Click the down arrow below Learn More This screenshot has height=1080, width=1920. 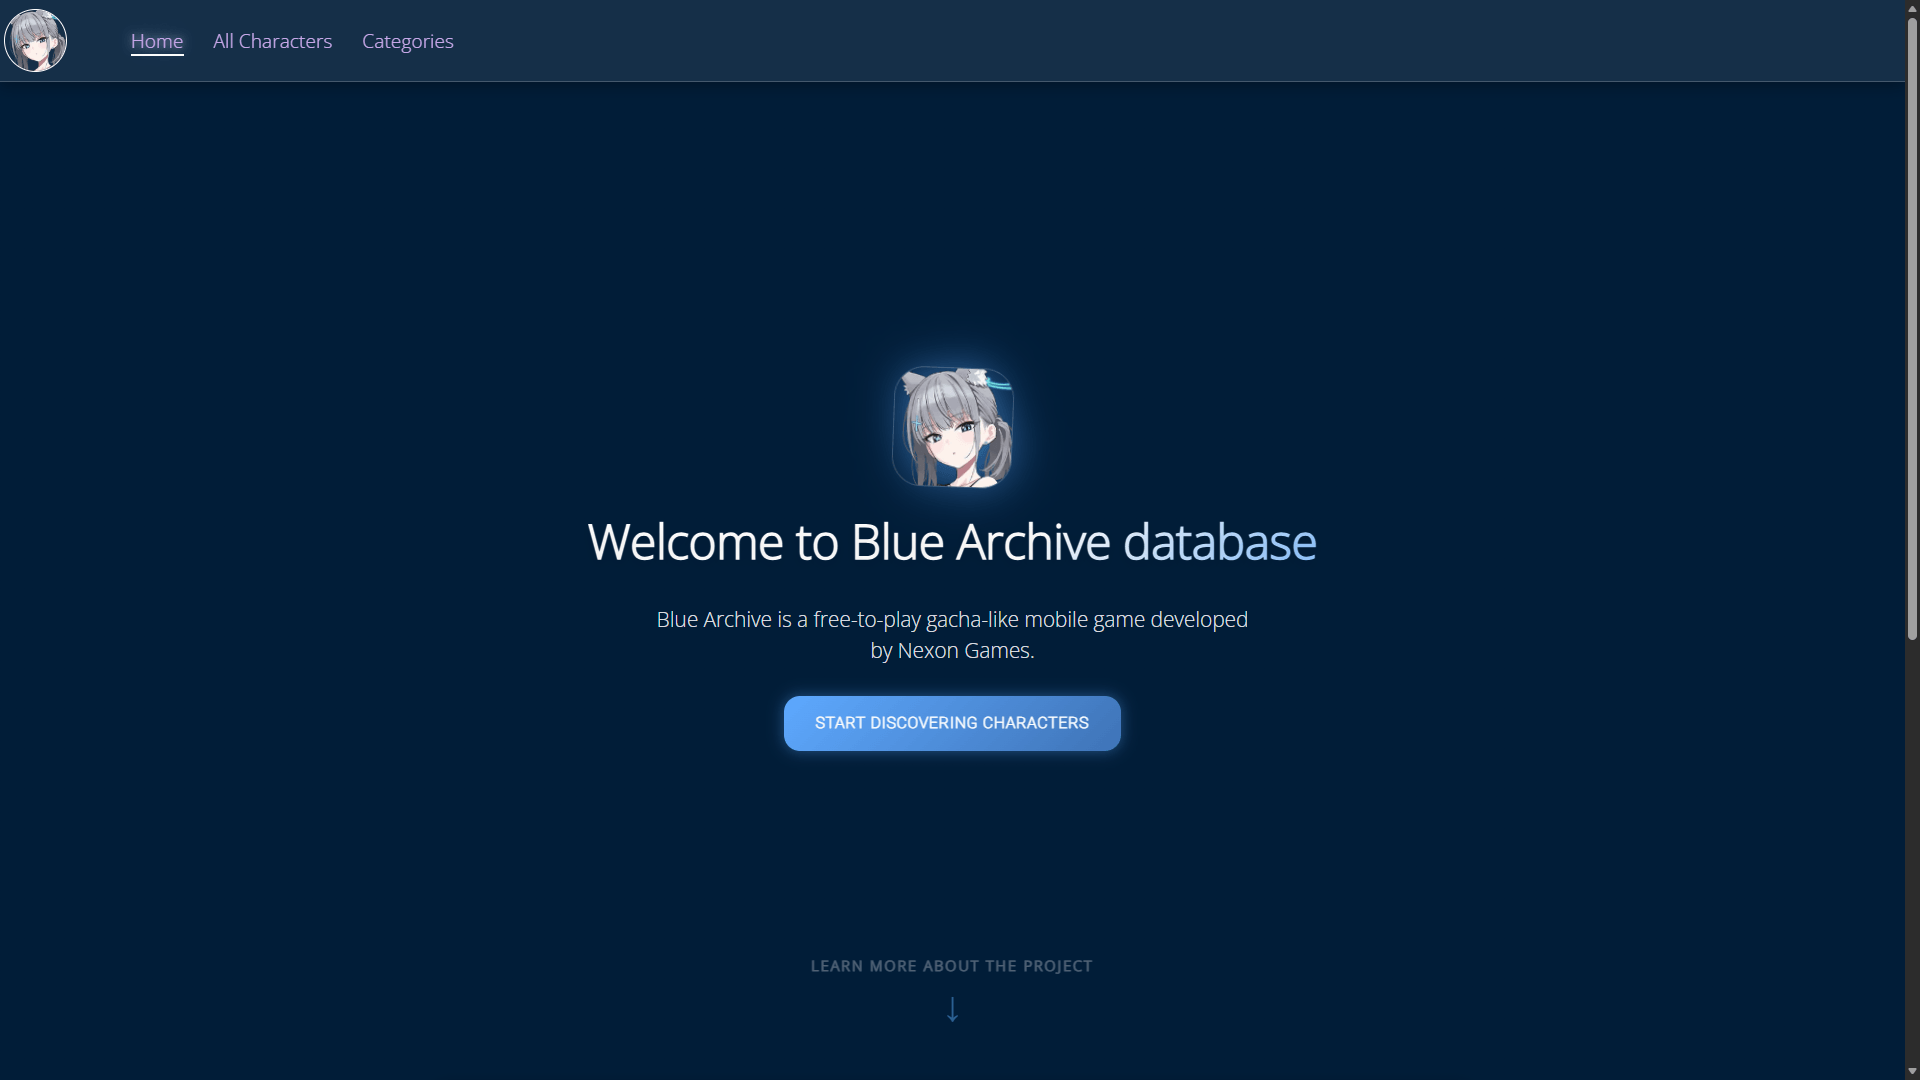pyautogui.click(x=953, y=1009)
